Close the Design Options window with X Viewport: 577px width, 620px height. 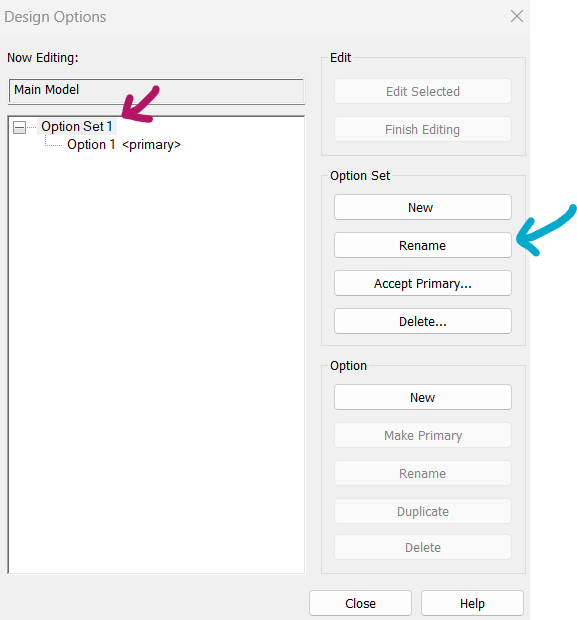coord(516,16)
